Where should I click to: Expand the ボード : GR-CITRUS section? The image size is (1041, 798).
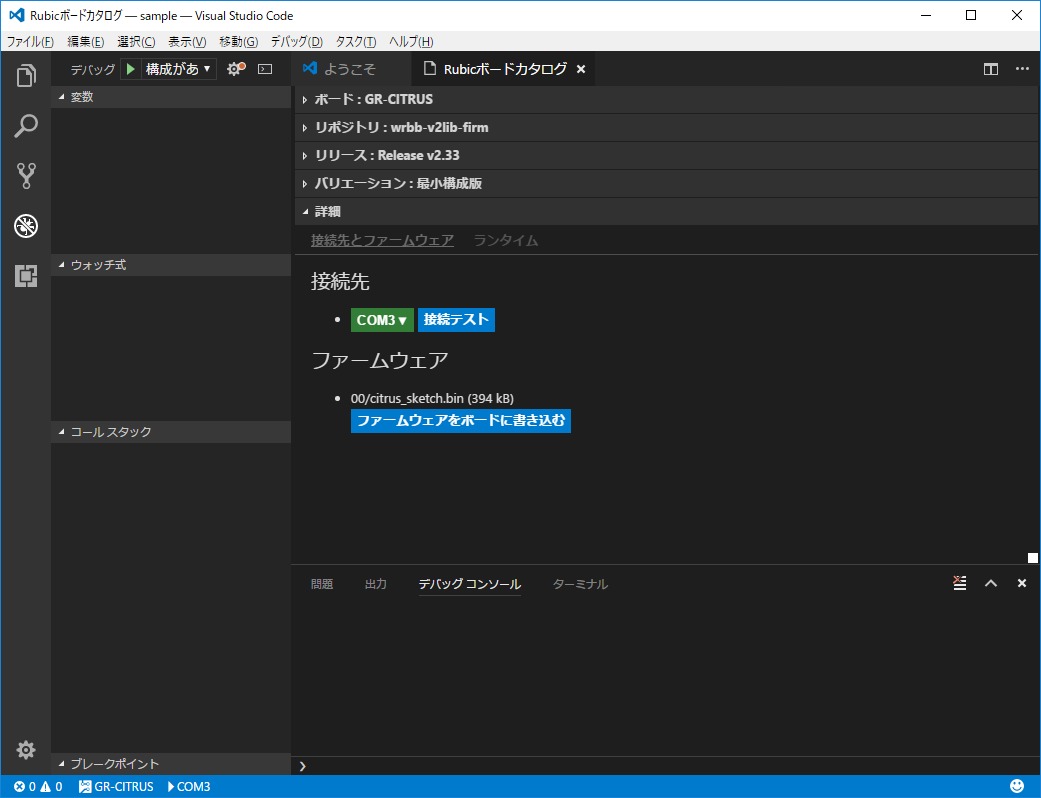[666, 100]
